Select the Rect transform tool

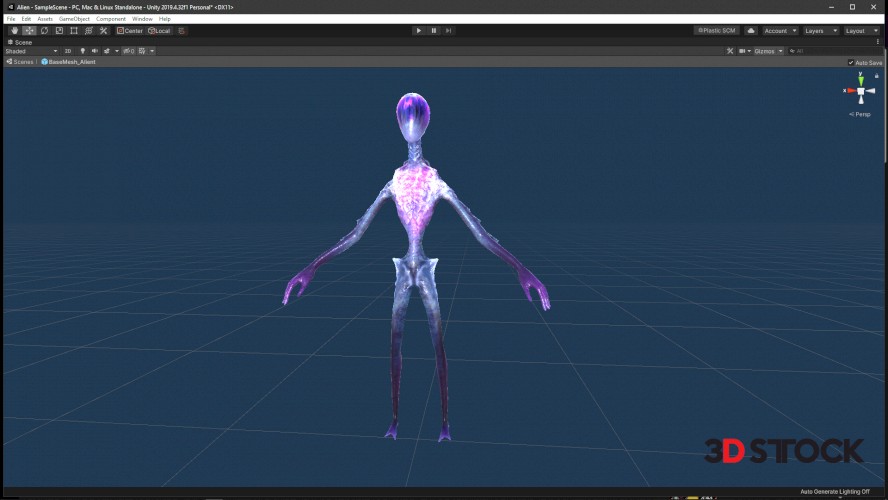(x=74, y=31)
